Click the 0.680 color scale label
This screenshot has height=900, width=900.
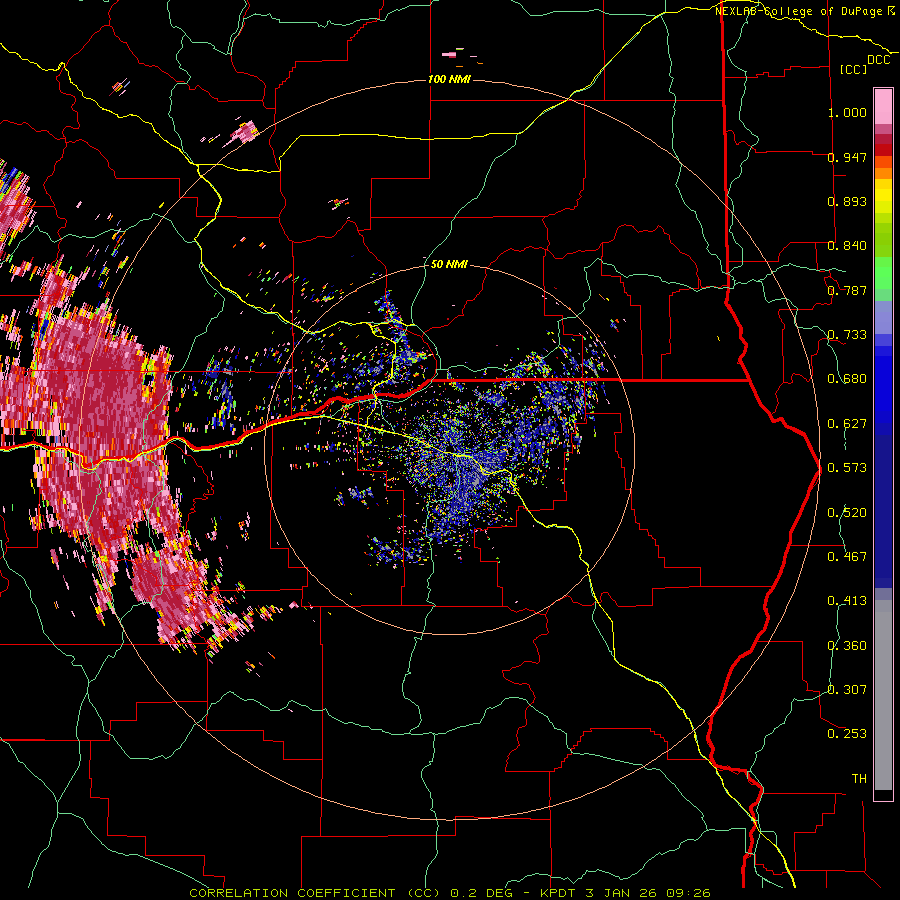847,379
